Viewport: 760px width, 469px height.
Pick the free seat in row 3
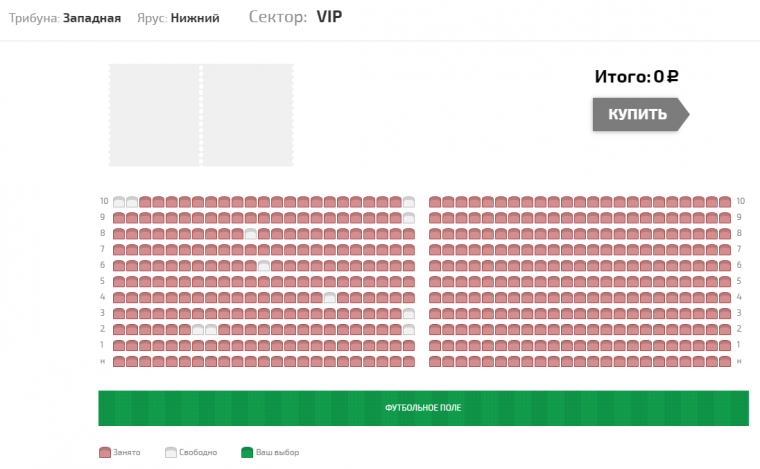pos(409,313)
